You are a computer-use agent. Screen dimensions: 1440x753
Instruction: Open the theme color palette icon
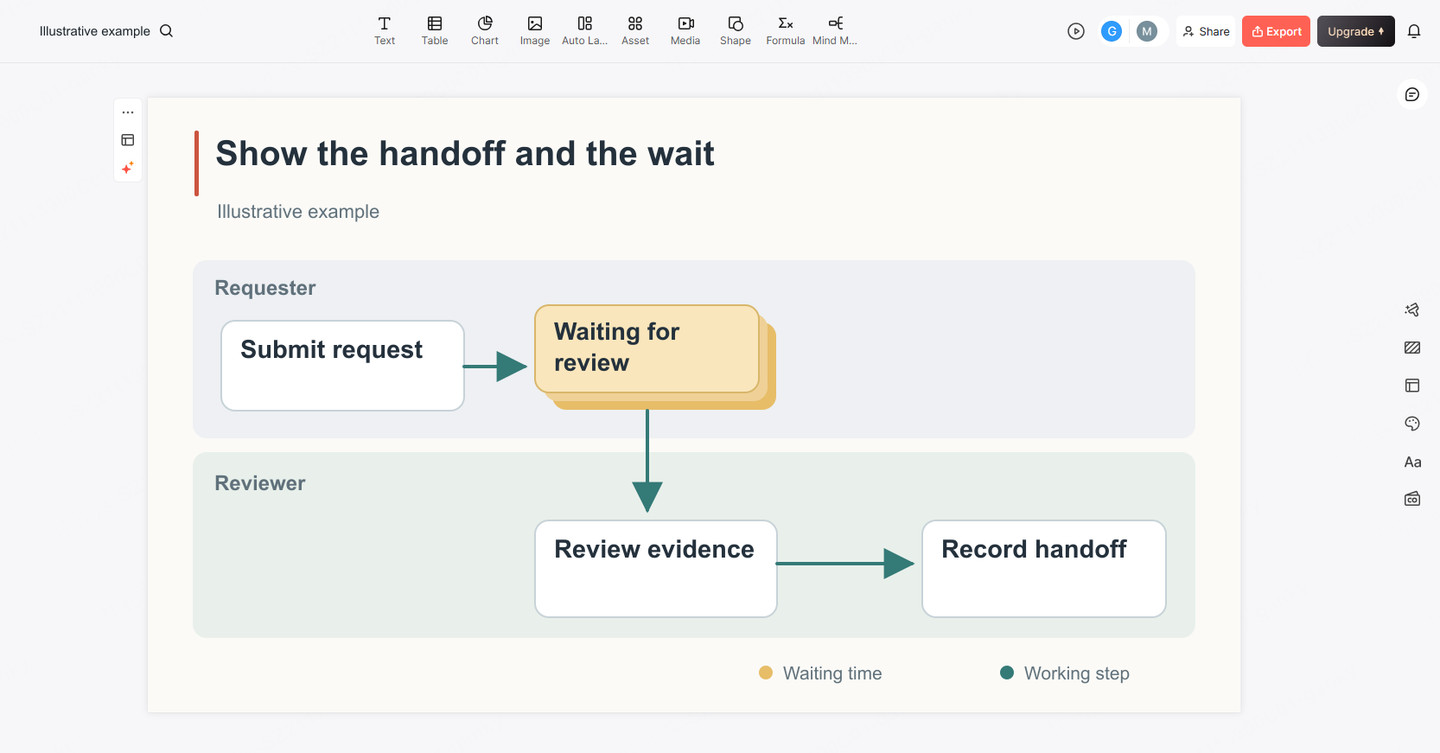click(x=1412, y=424)
